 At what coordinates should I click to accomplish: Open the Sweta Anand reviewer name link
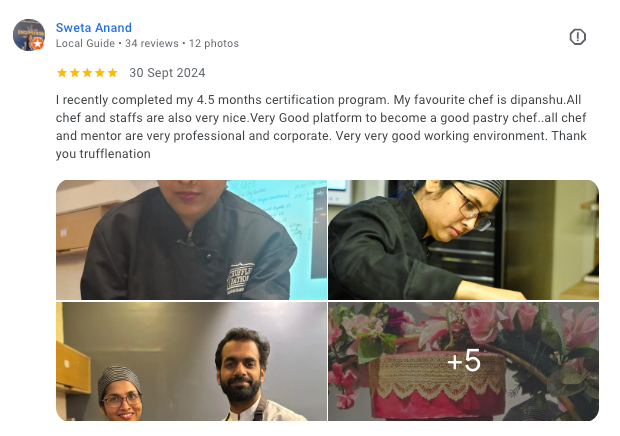[94, 28]
